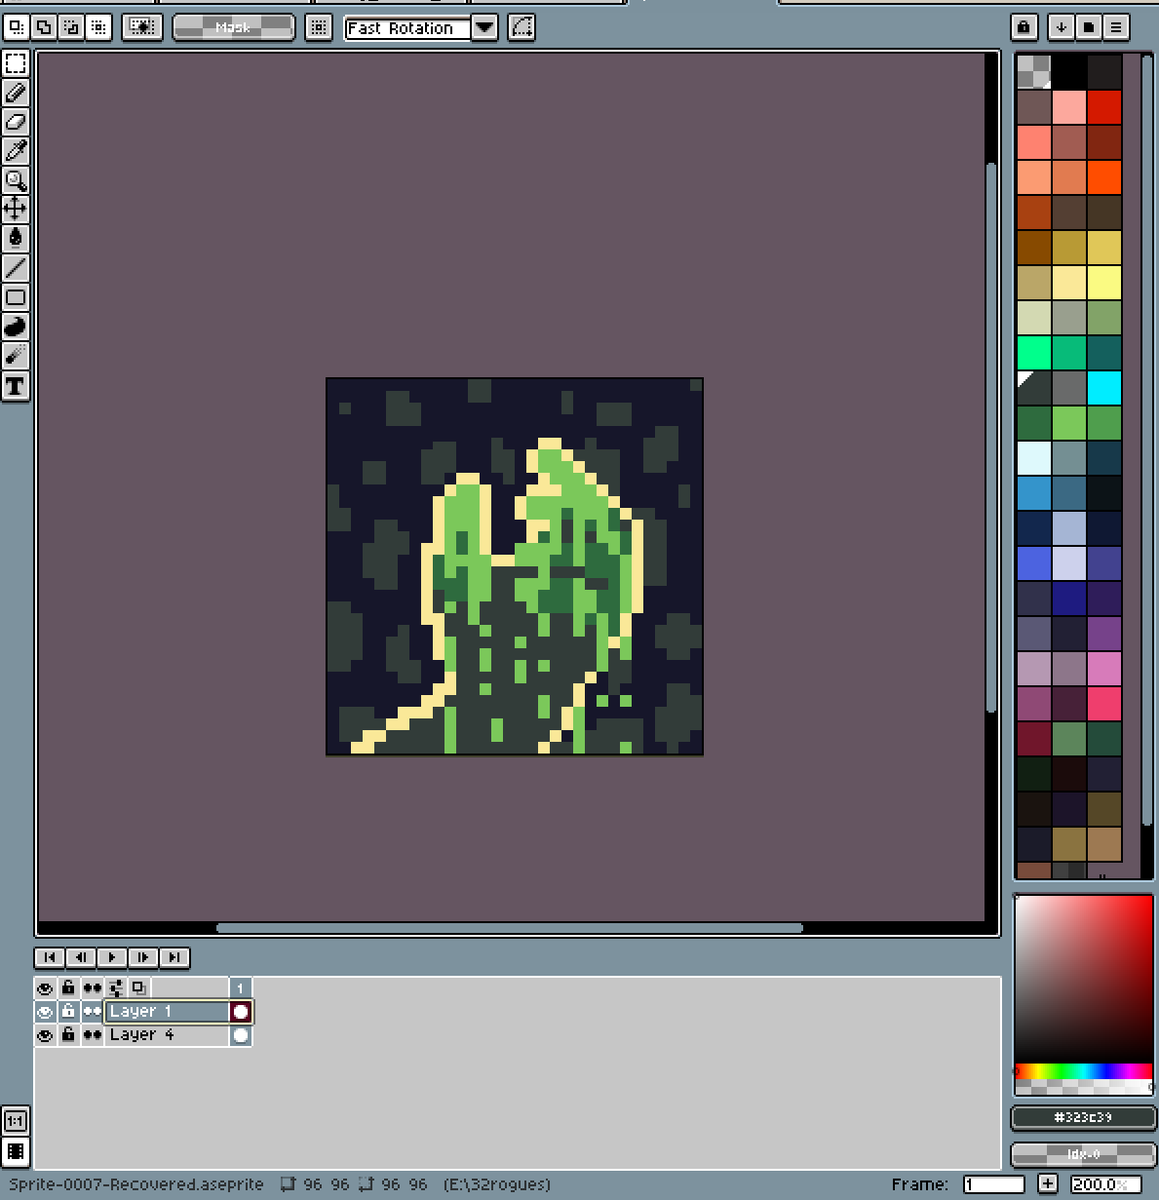Screen dimensions: 1159x1200
Task: Select the Move tool
Action: point(15,209)
